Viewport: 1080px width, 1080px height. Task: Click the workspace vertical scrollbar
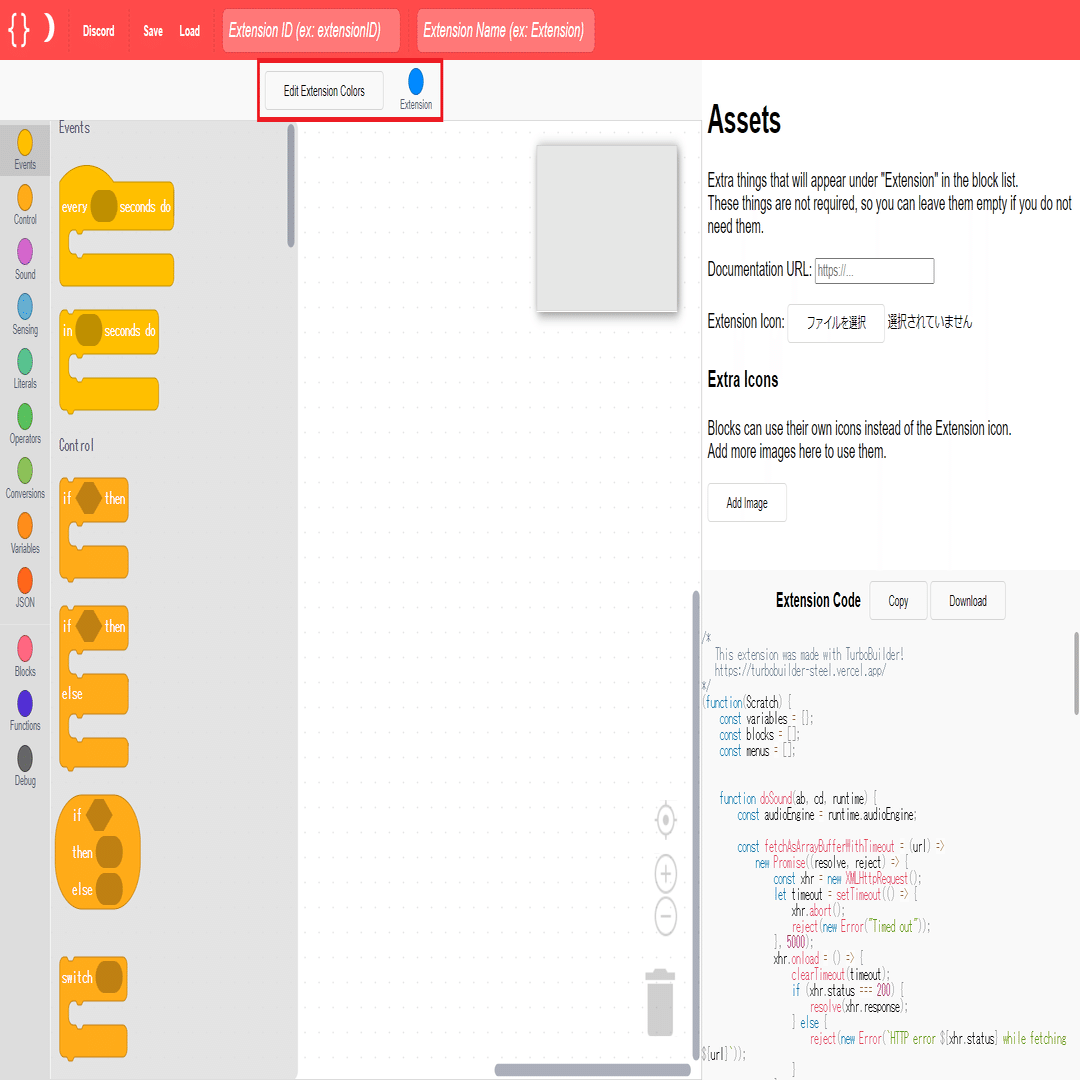pyautogui.click(x=696, y=825)
